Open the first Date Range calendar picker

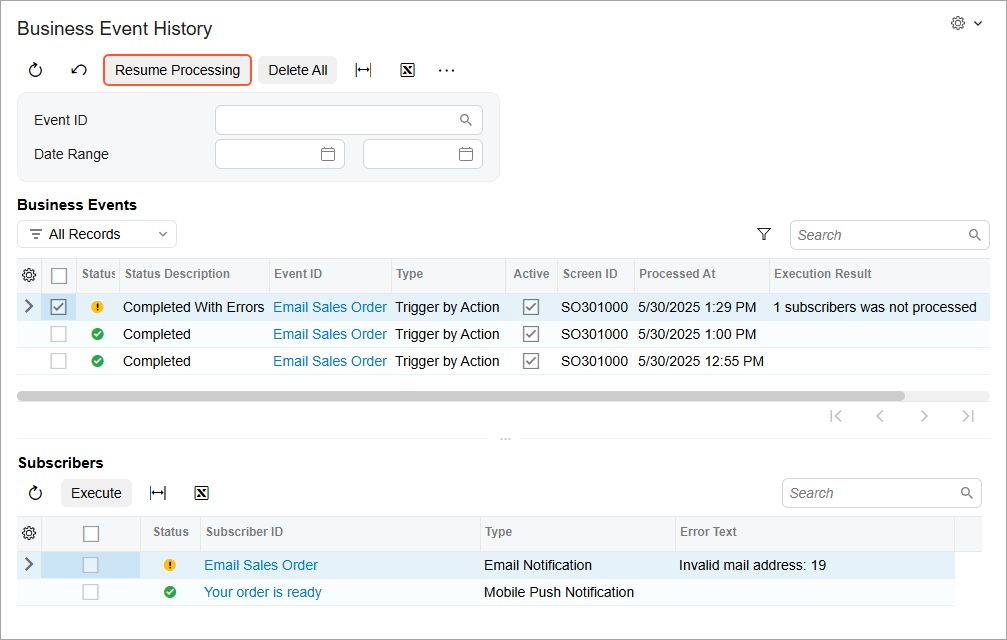tap(327, 154)
